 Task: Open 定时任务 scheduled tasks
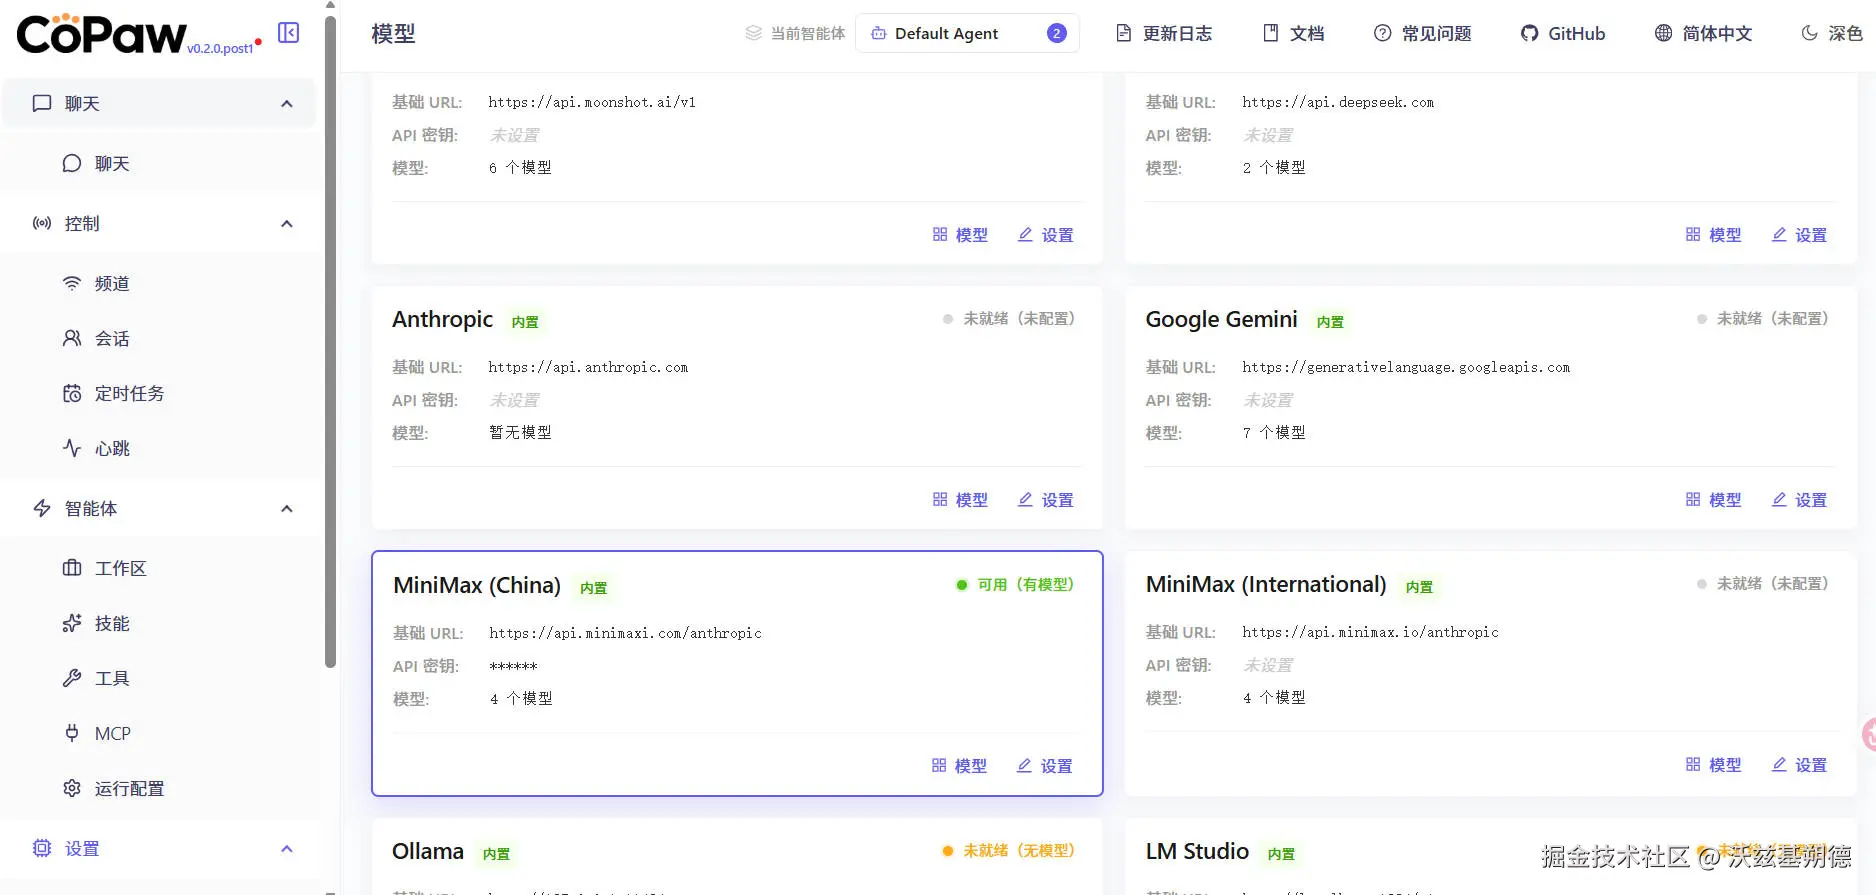[x=129, y=394]
